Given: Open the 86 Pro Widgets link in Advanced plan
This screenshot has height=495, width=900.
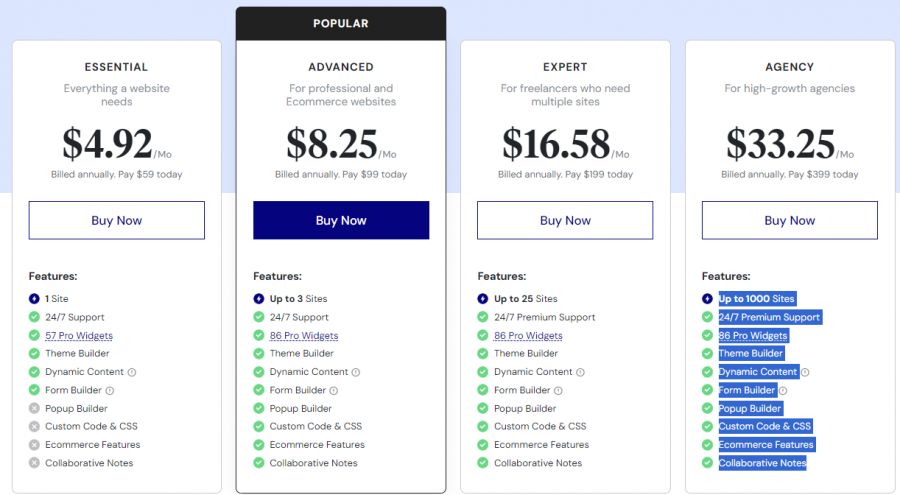Looking at the screenshot, I should pos(304,336).
